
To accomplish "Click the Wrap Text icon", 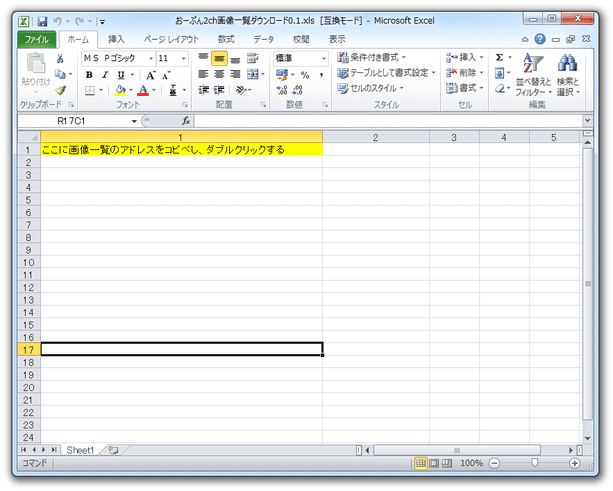I will [253, 58].
